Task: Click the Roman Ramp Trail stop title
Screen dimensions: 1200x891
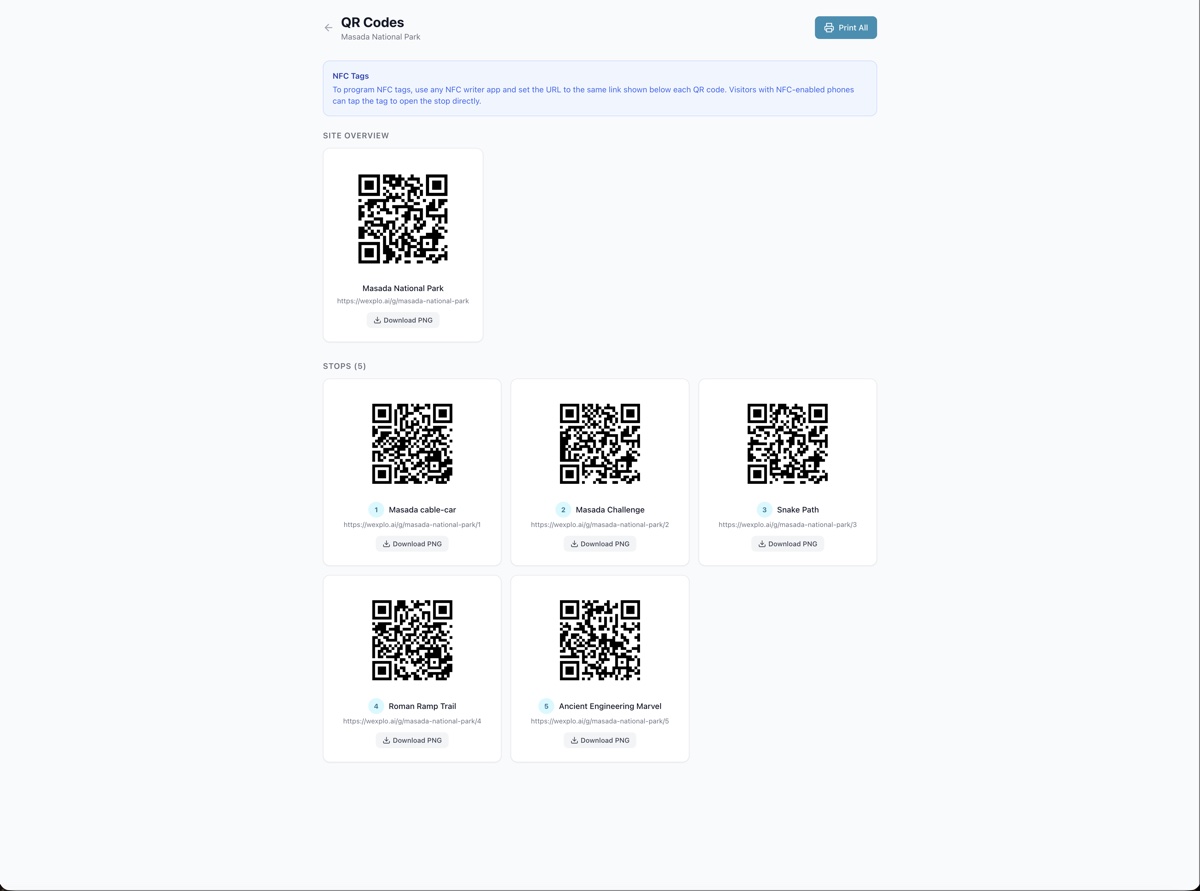Action: point(422,706)
